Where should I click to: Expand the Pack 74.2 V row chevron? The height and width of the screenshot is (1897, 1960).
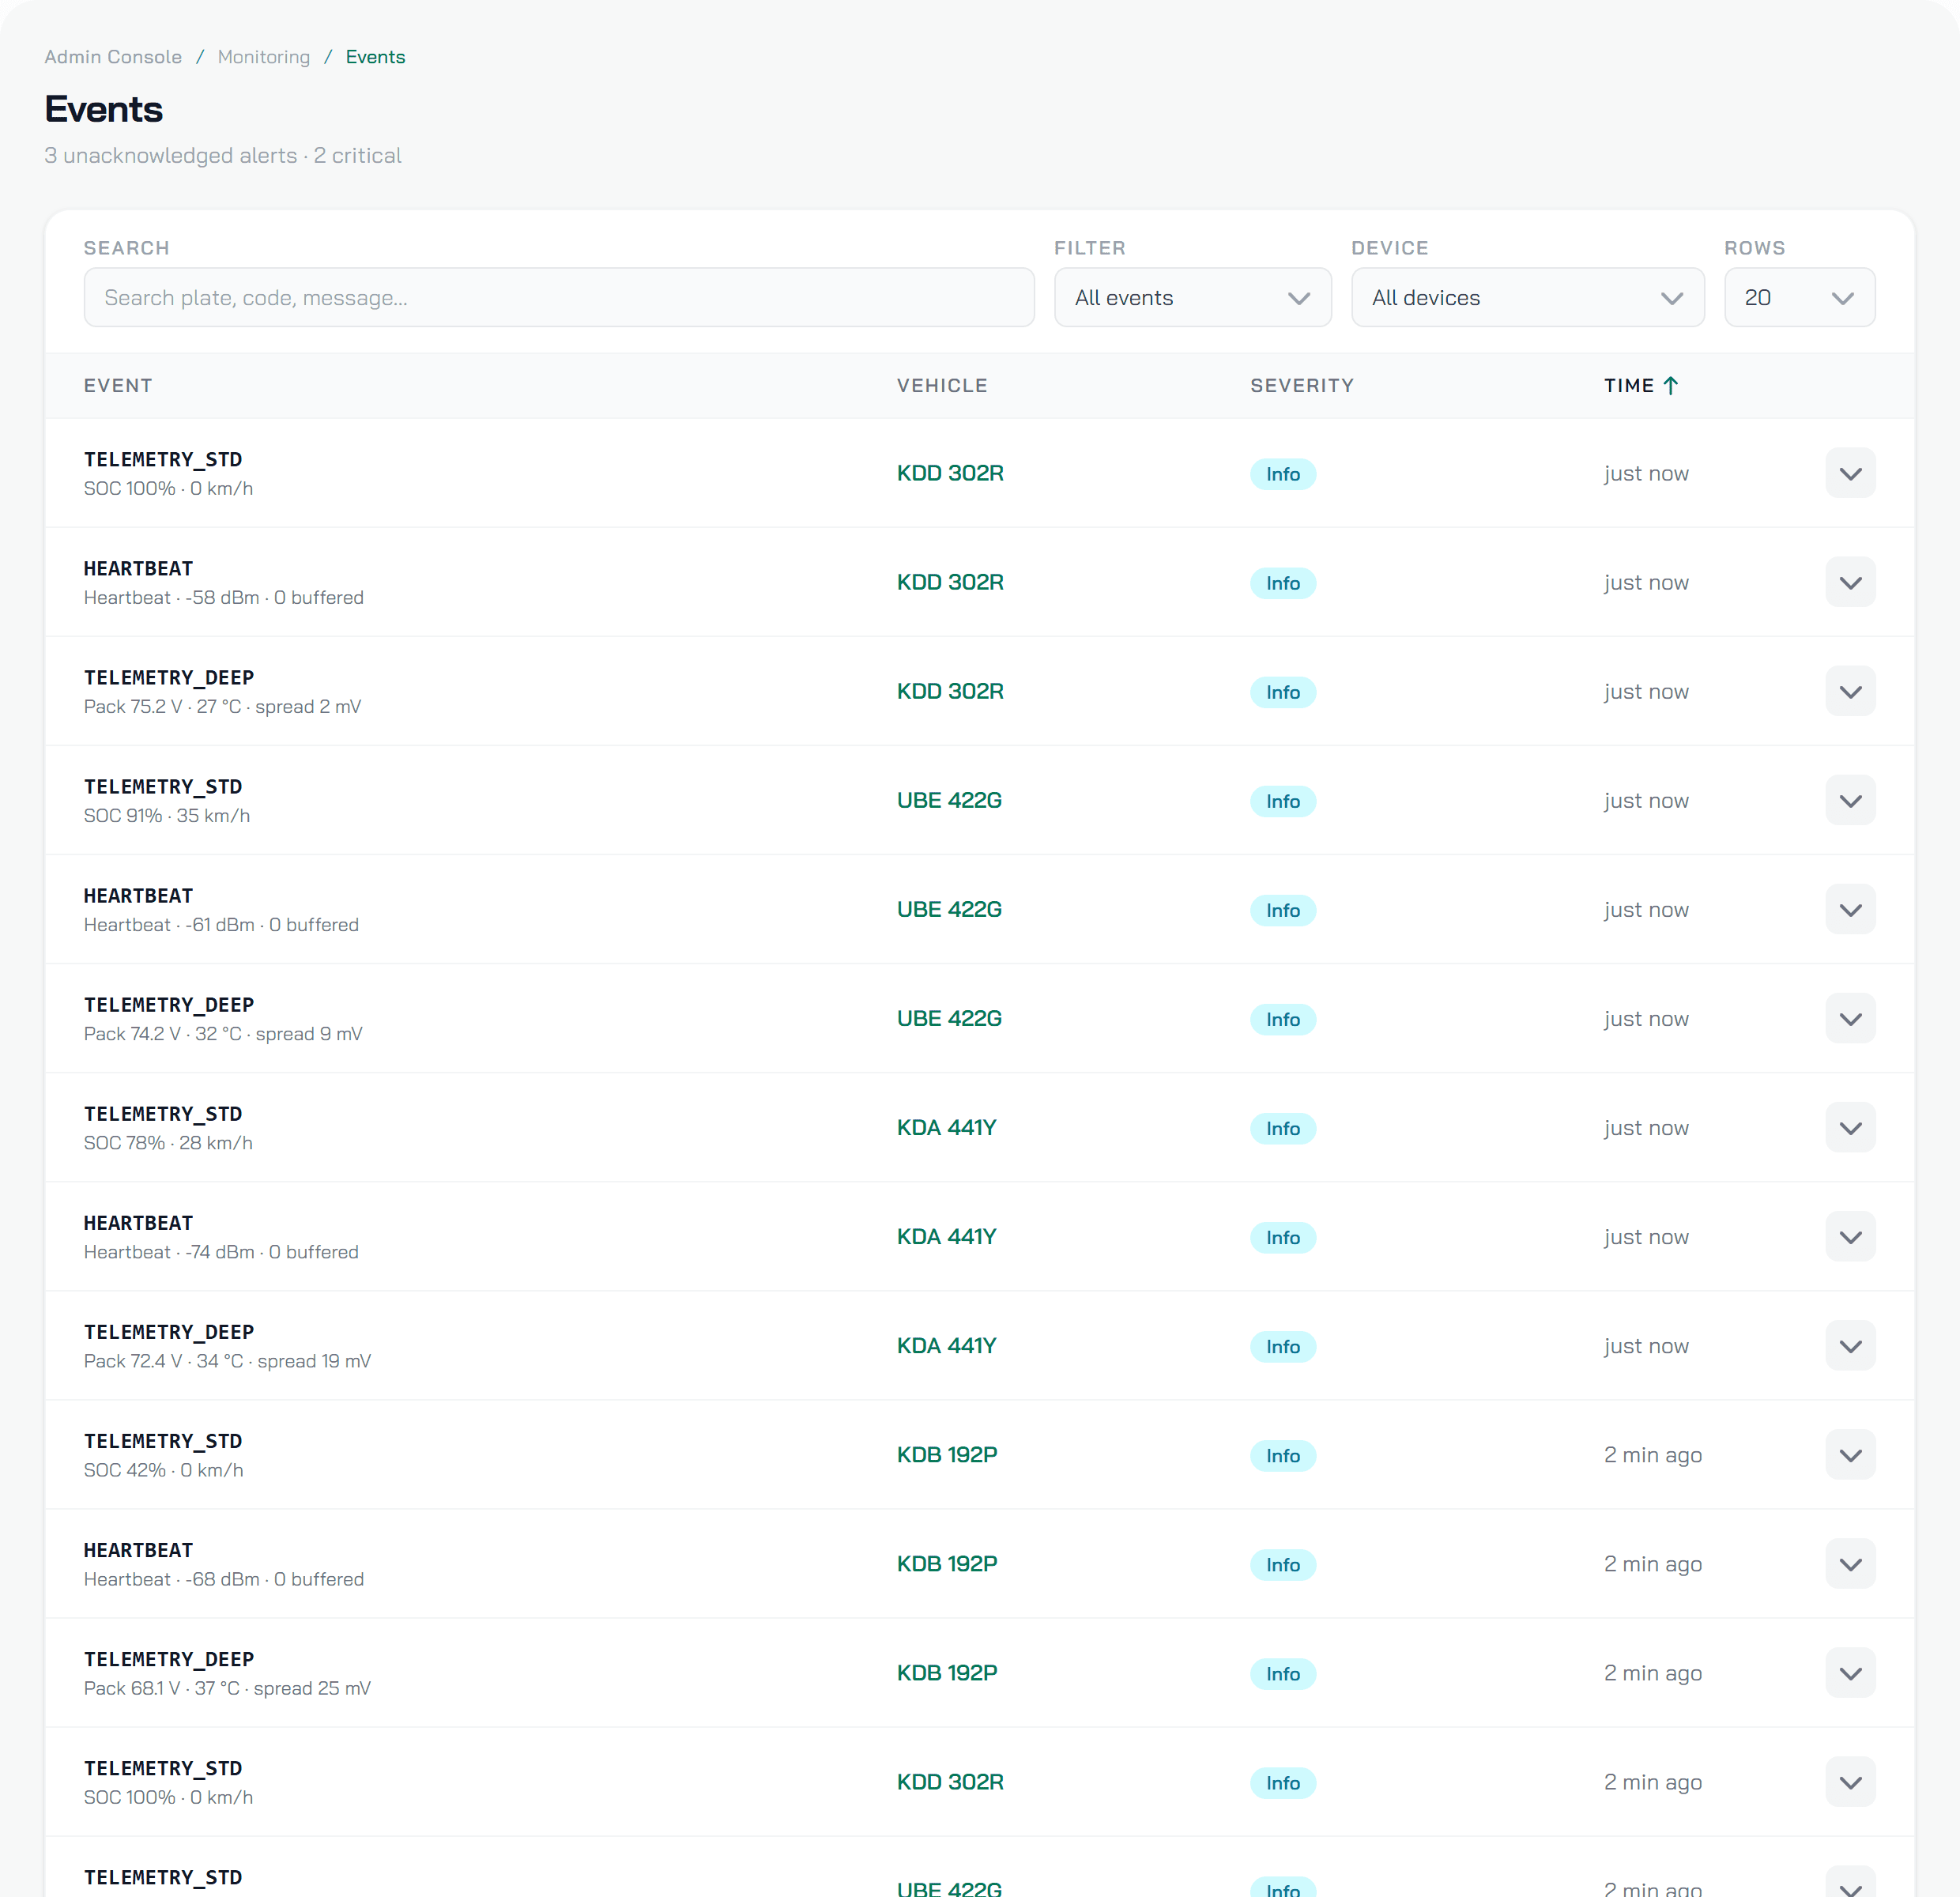[1850, 1018]
